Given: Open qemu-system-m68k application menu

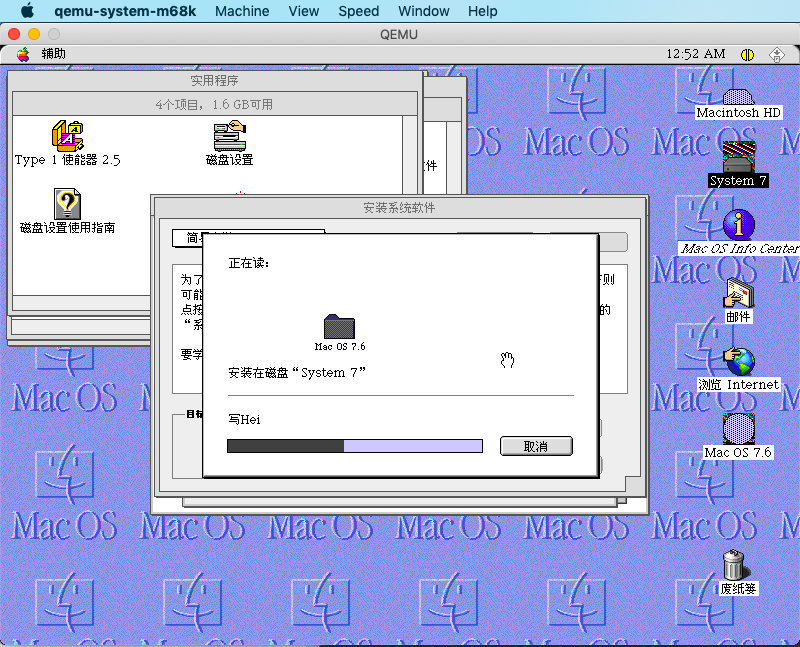Looking at the screenshot, I should [x=125, y=11].
